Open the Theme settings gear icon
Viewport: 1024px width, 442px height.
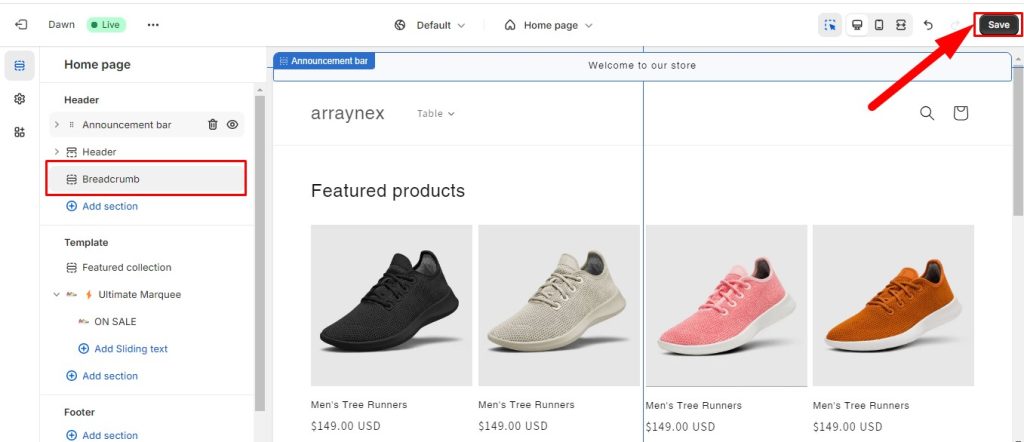coord(19,99)
